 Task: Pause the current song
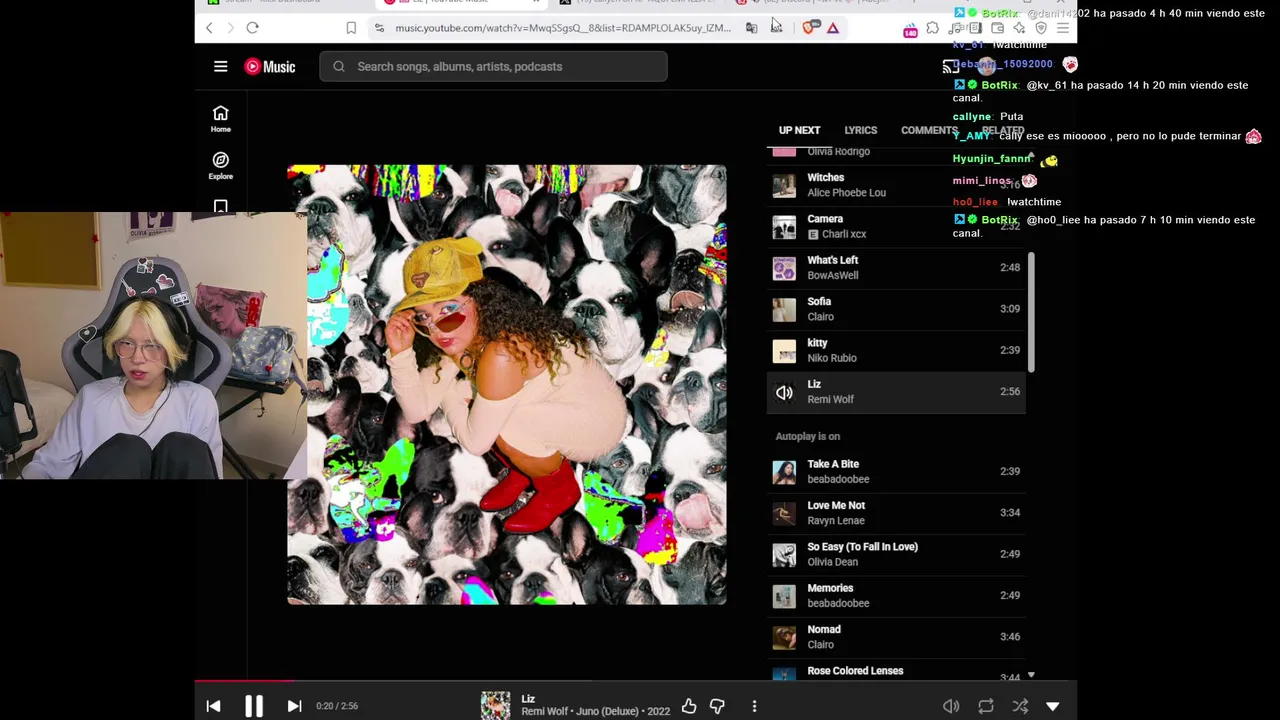[x=253, y=706]
